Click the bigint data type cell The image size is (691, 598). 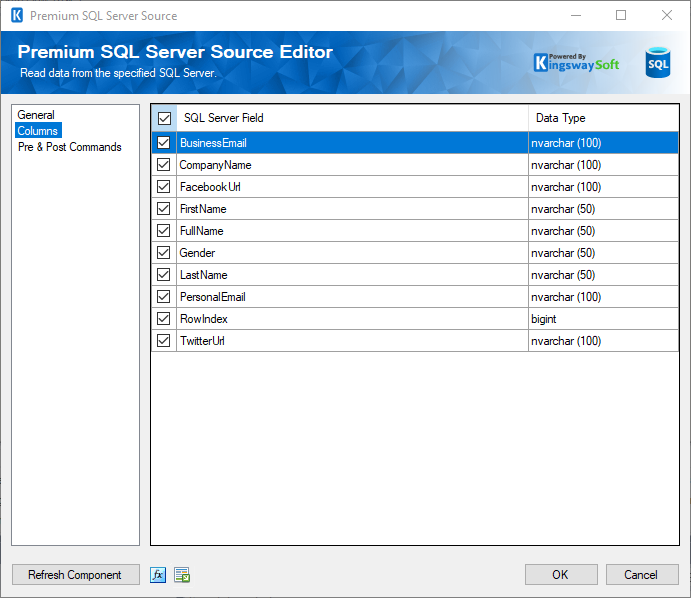click(x=603, y=319)
